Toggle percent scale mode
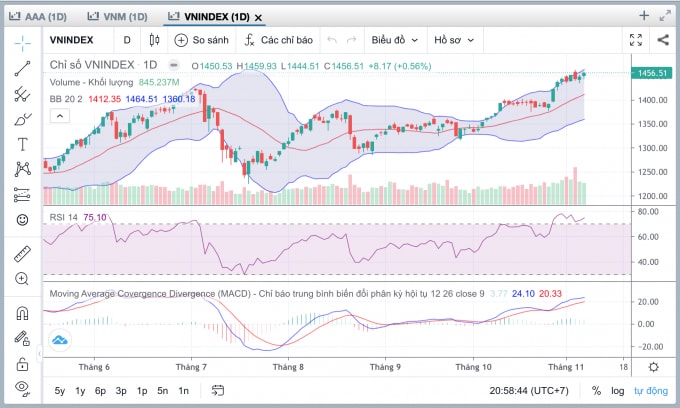This screenshot has height=408, width=680. [596, 391]
